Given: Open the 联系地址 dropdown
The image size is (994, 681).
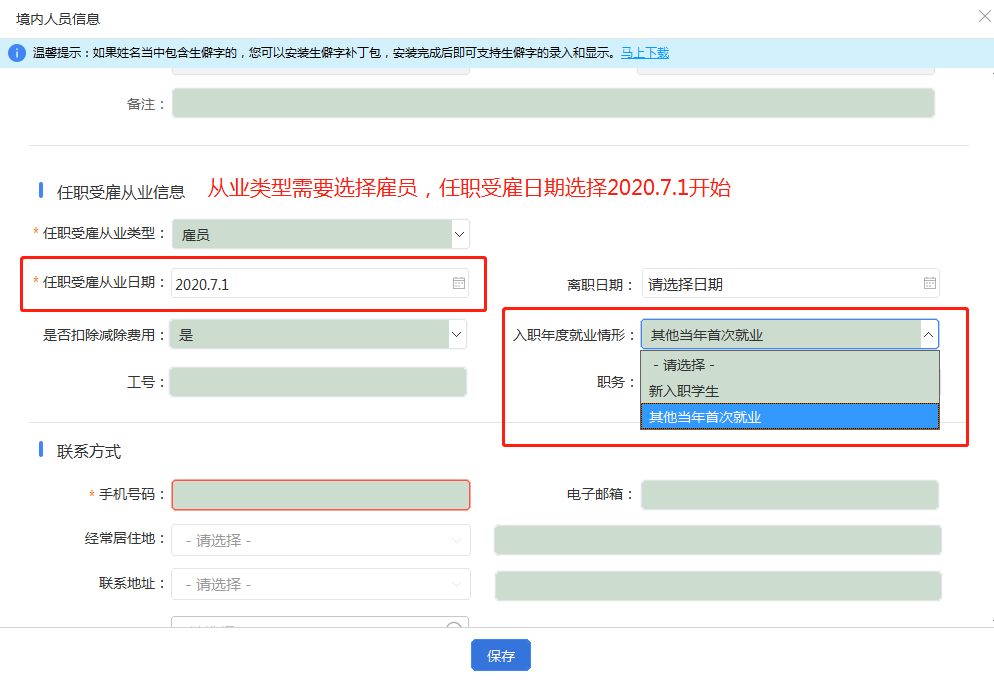Looking at the screenshot, I should click(x=321, y=584).
